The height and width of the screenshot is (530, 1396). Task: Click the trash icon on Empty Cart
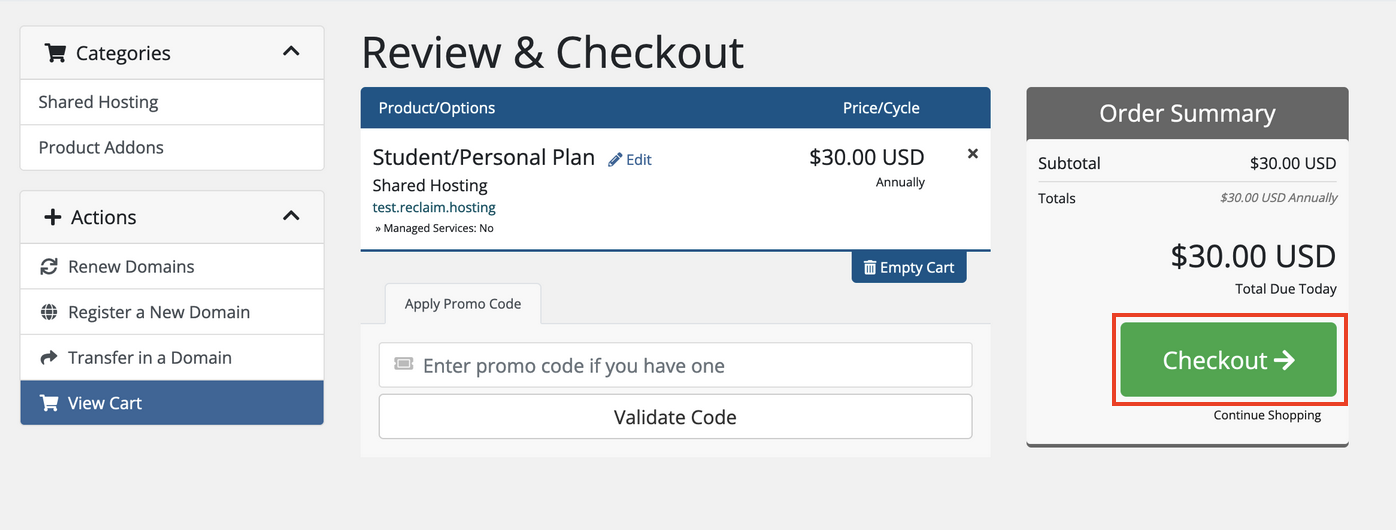point(870,267)
